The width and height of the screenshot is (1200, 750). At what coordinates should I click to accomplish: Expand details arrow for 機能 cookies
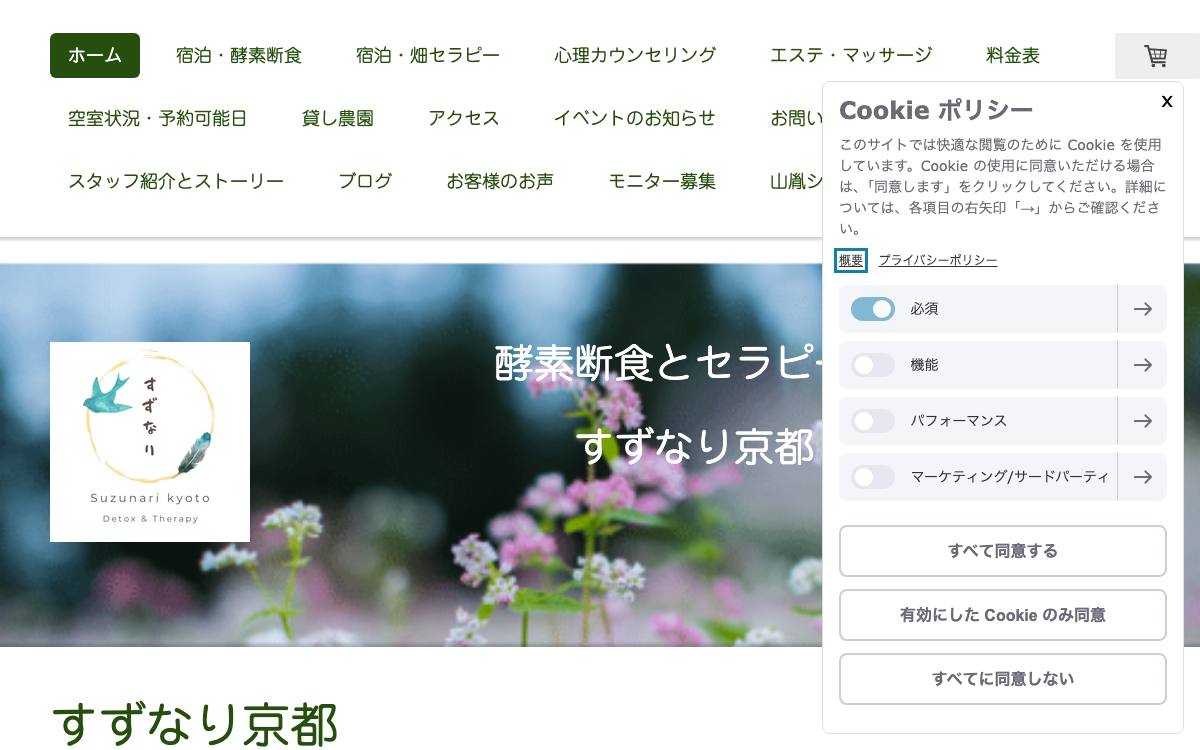click(x=1142, y=365)
